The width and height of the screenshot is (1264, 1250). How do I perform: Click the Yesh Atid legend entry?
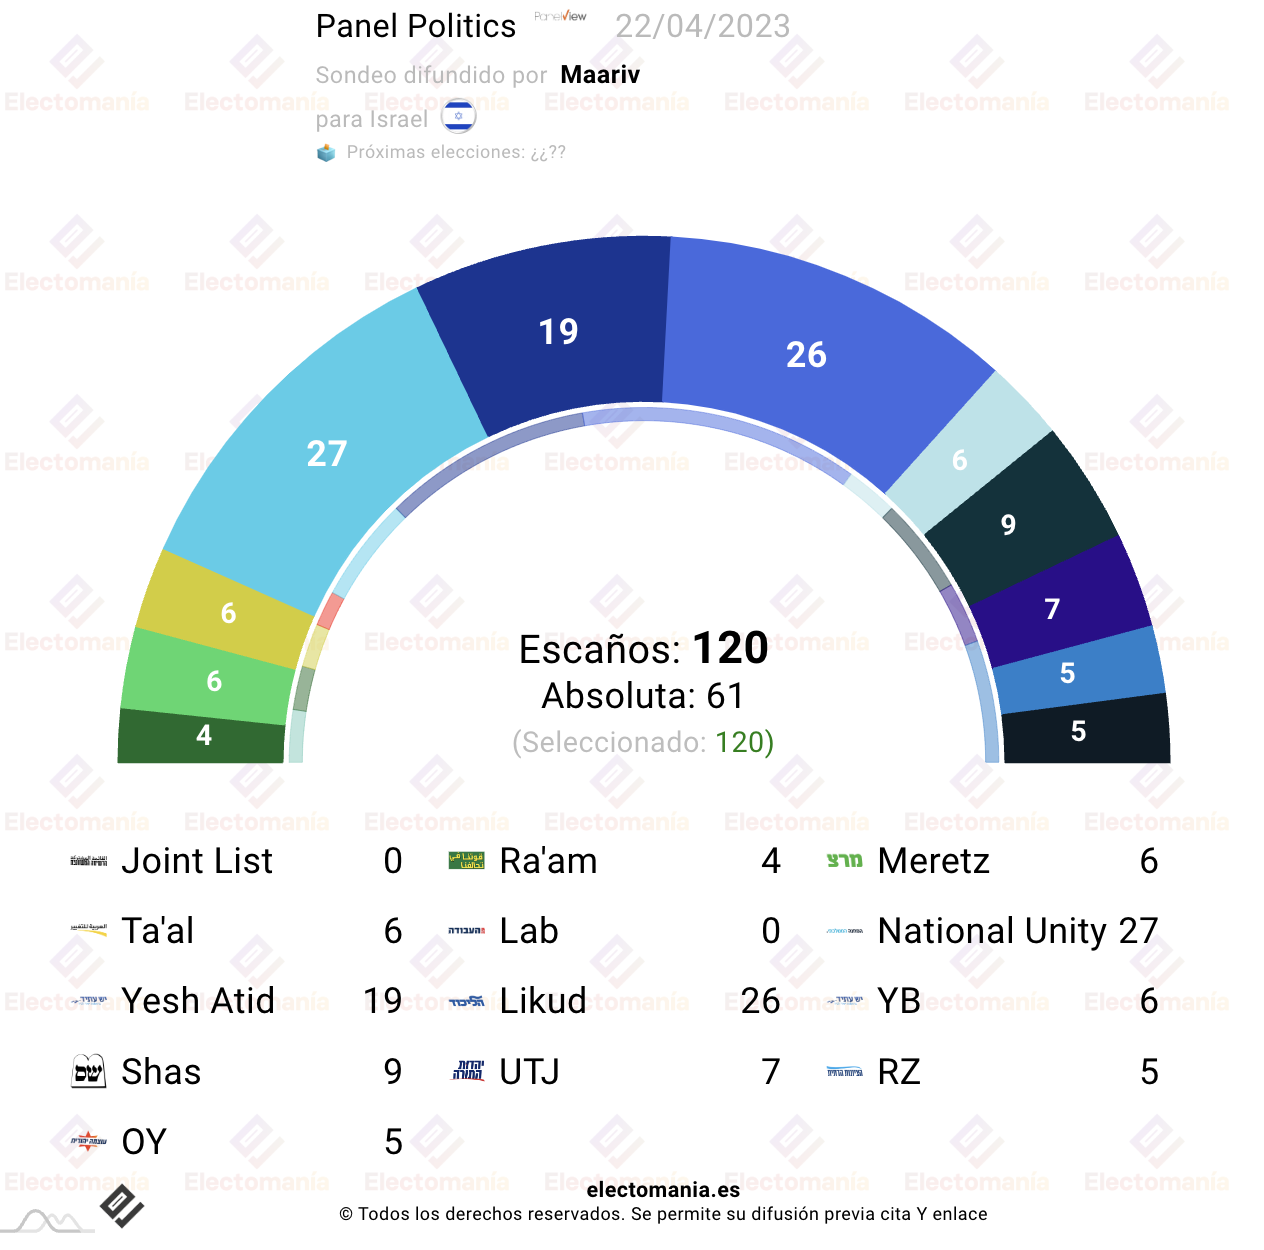pyautogui.click(x=237, y=1001)
